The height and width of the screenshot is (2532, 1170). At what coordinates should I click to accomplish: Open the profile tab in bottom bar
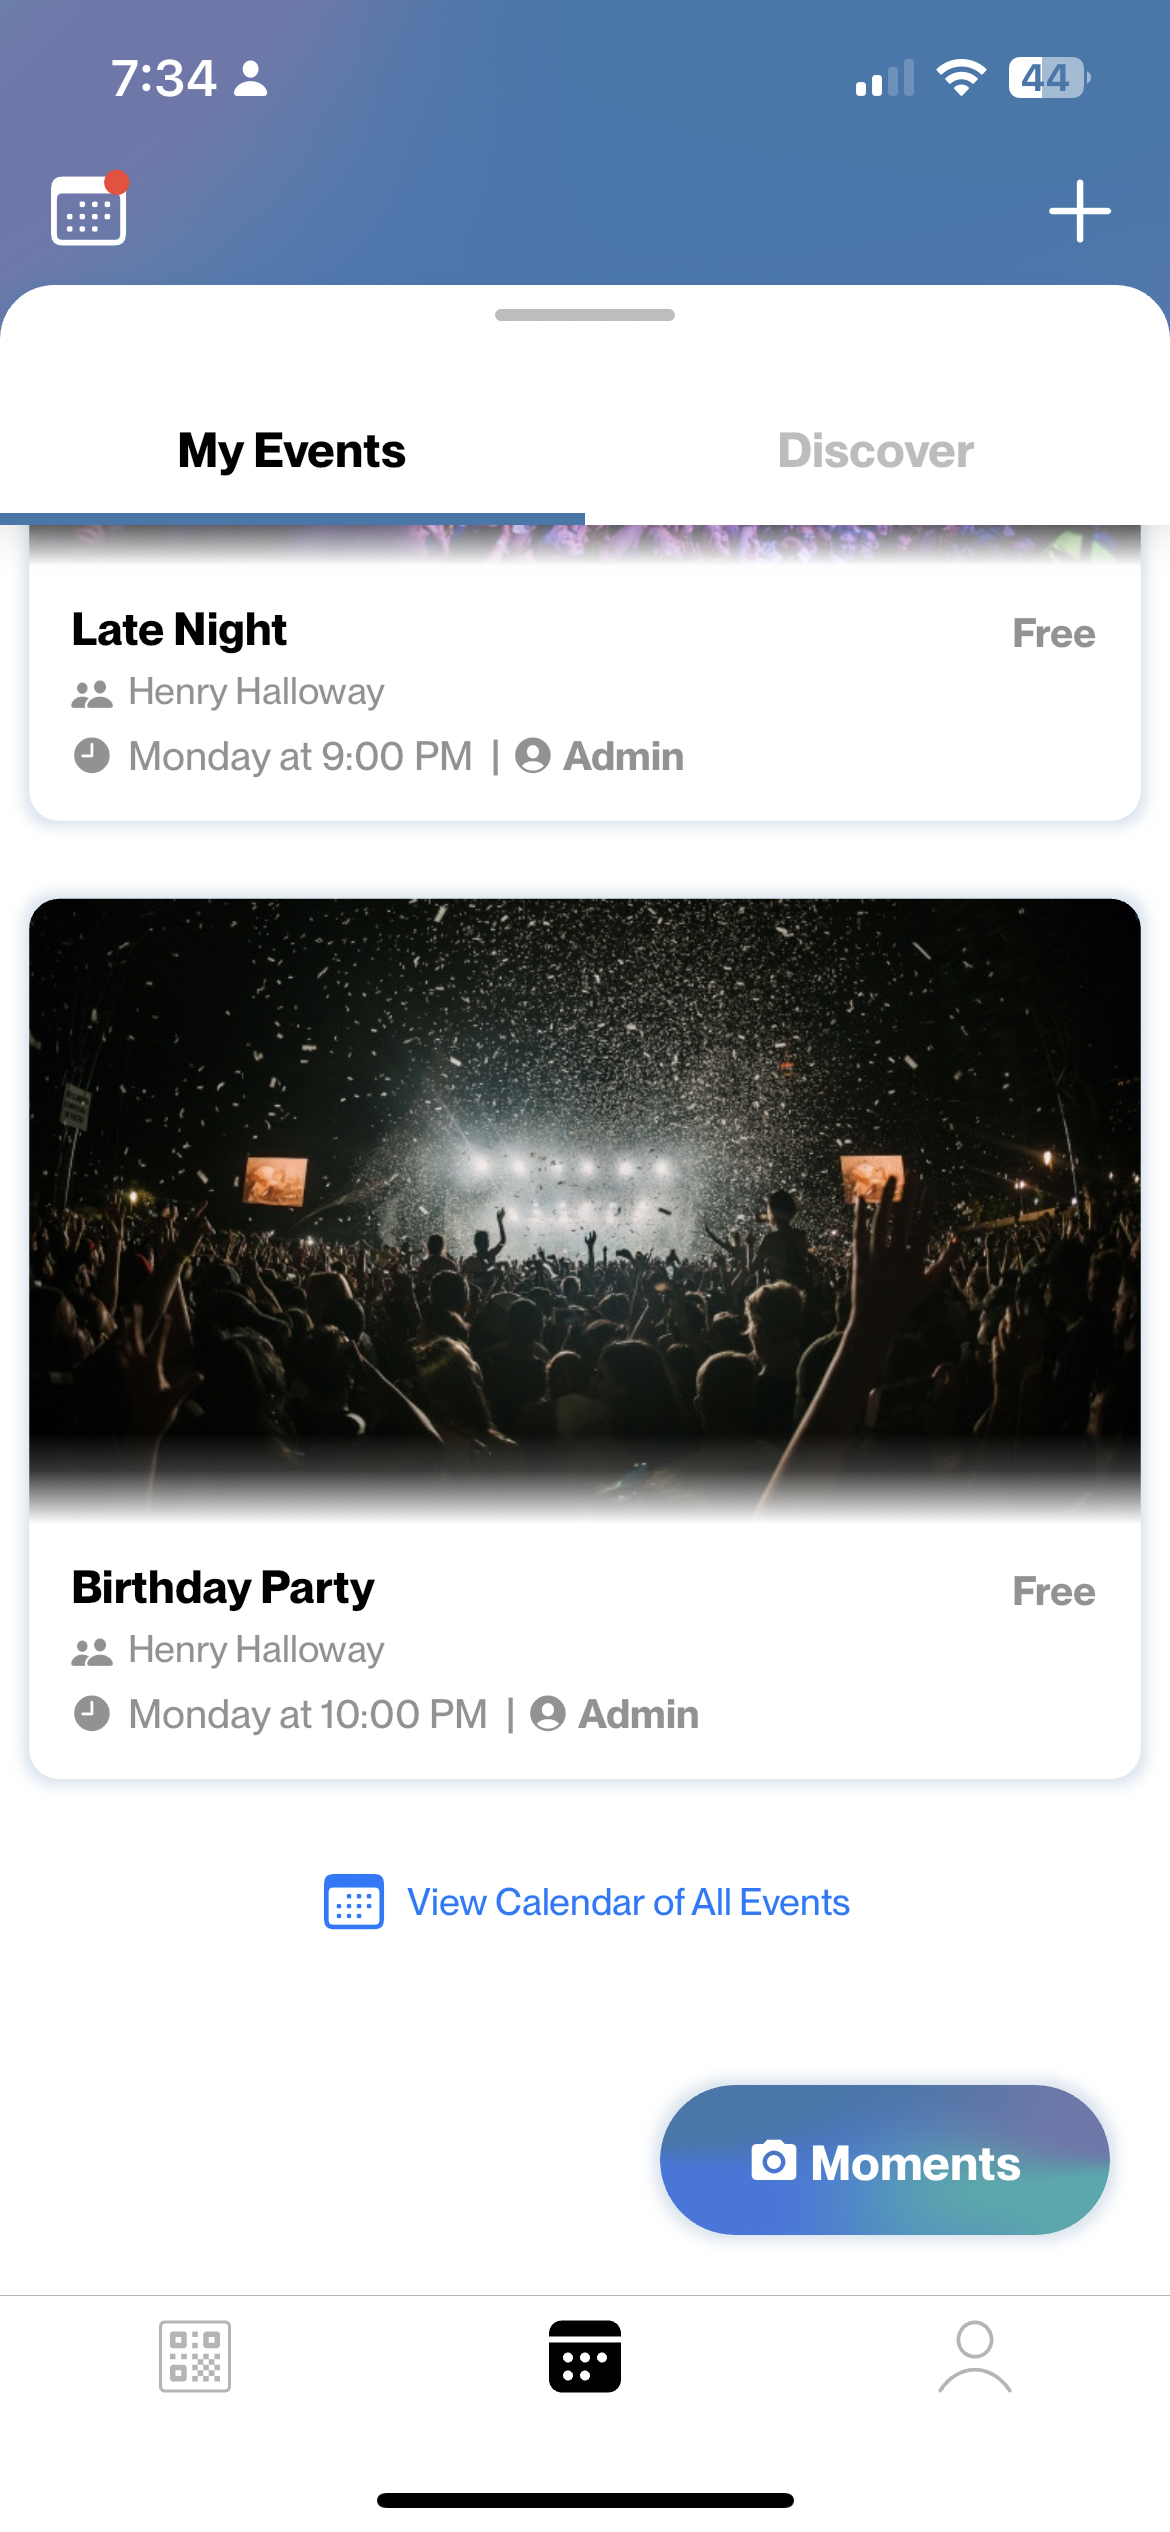(x=975, y=2356)
